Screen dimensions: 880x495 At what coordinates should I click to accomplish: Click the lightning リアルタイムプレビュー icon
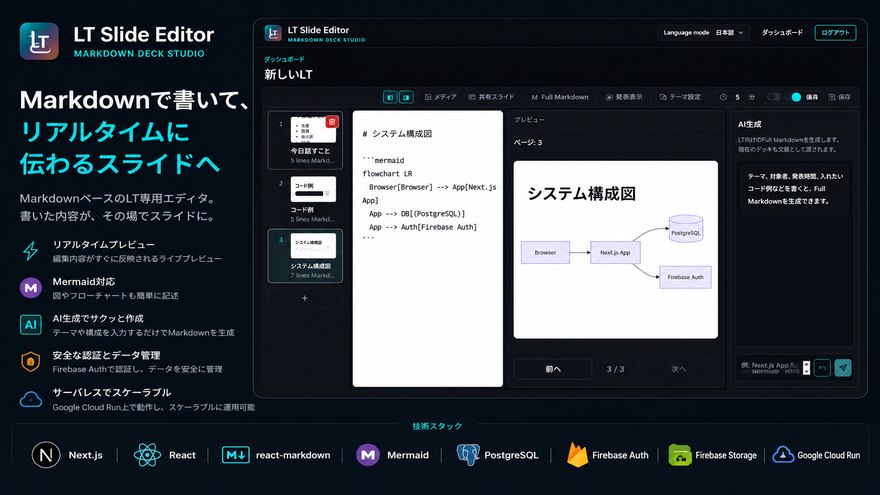pyautogui.click(x=31, y=251)
